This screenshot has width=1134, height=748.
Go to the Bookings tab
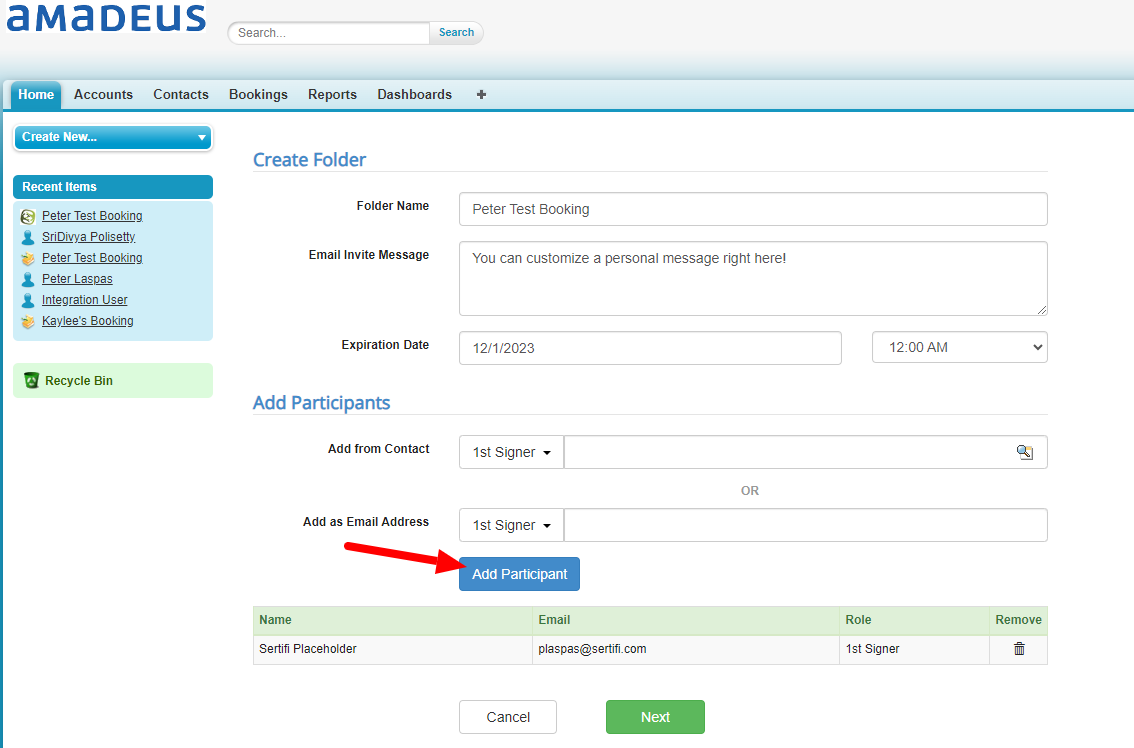(258, 95)
